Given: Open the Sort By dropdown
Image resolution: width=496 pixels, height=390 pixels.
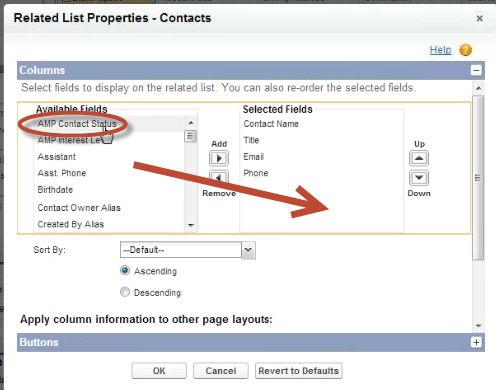Looking at the screenshot, I should click(x=188, y=250).
